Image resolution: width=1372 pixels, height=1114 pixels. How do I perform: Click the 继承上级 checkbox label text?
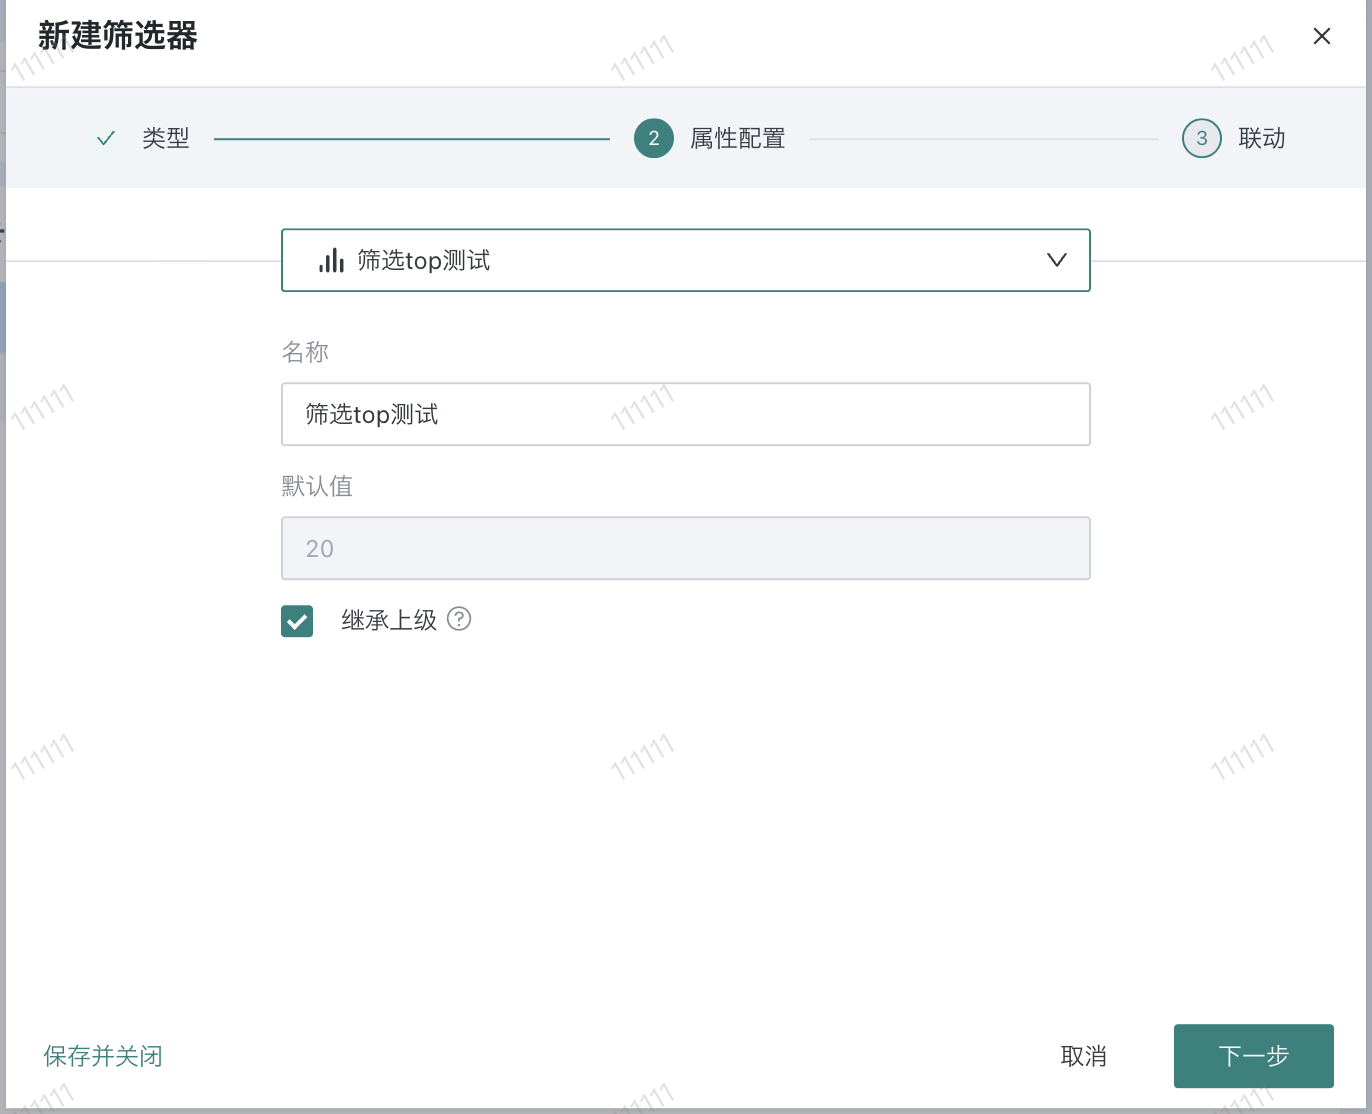(x=389, y=620)
